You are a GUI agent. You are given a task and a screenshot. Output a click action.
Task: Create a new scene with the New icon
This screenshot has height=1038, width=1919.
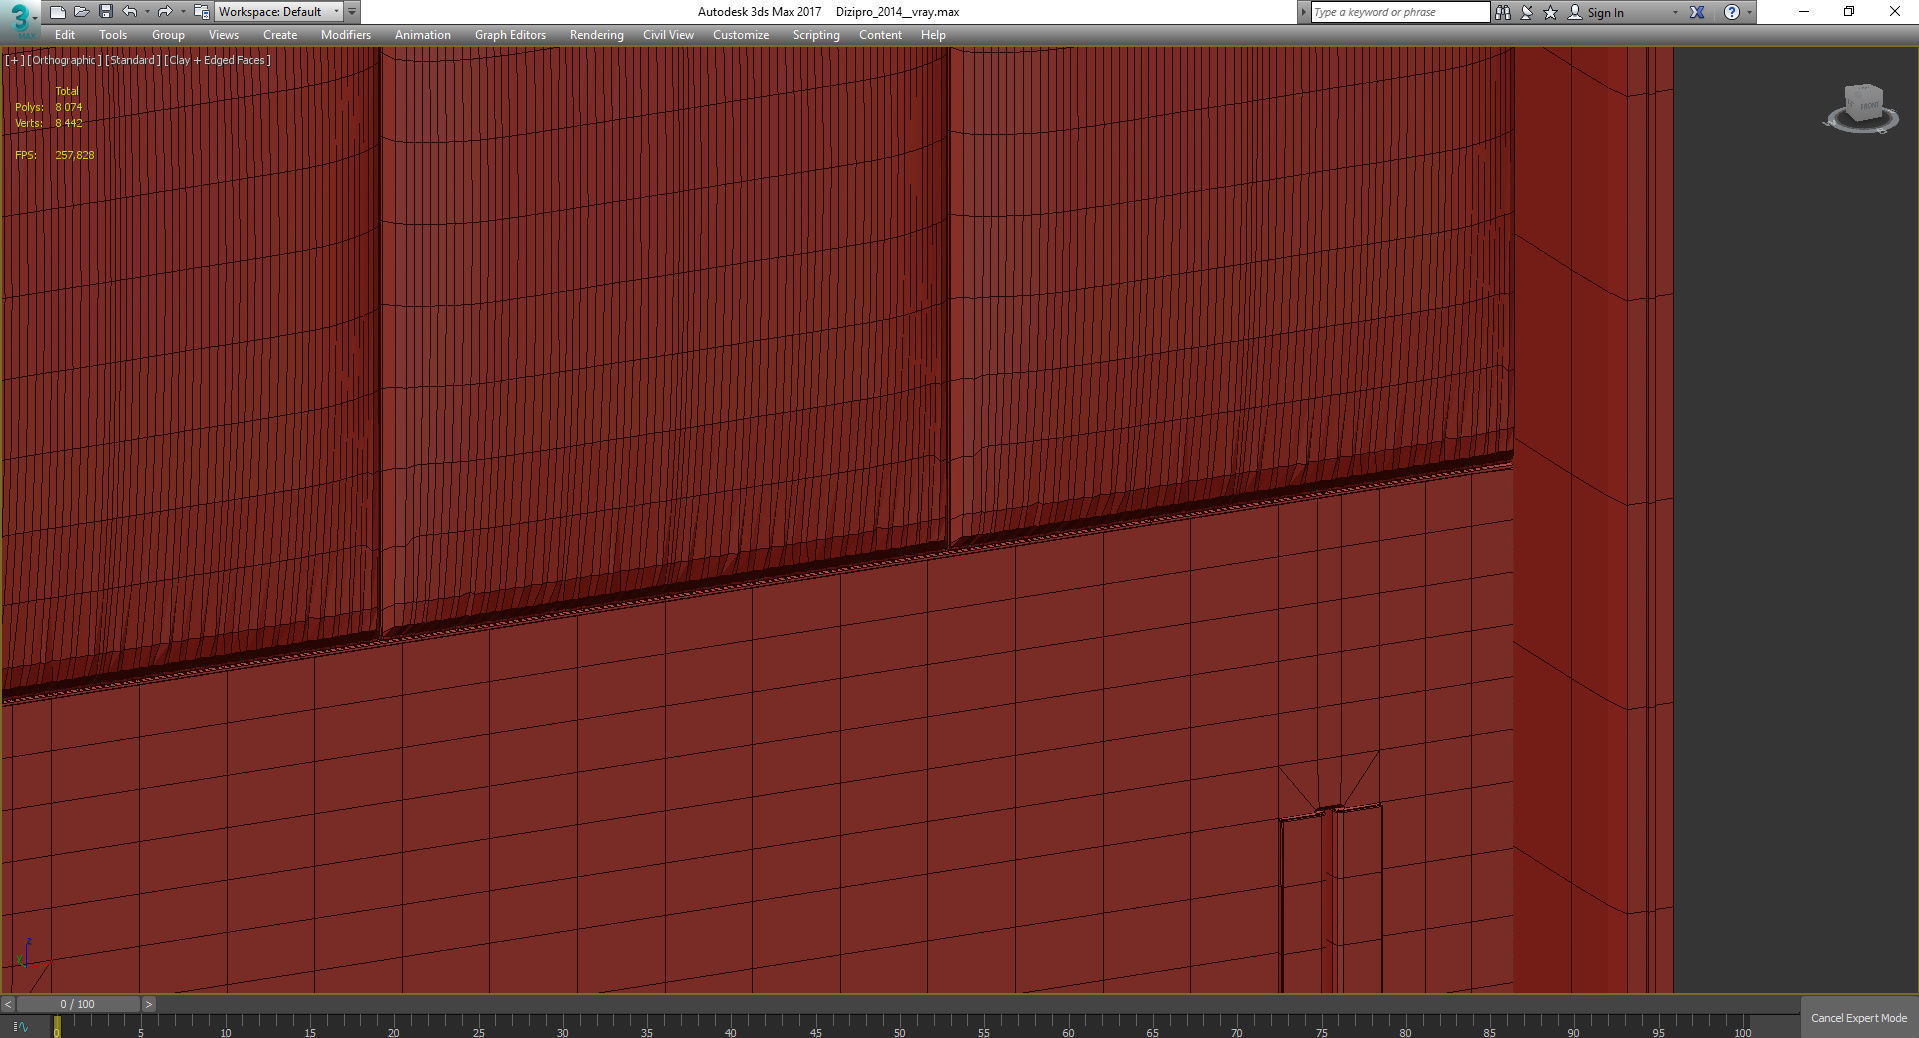[x=58, y=12]
